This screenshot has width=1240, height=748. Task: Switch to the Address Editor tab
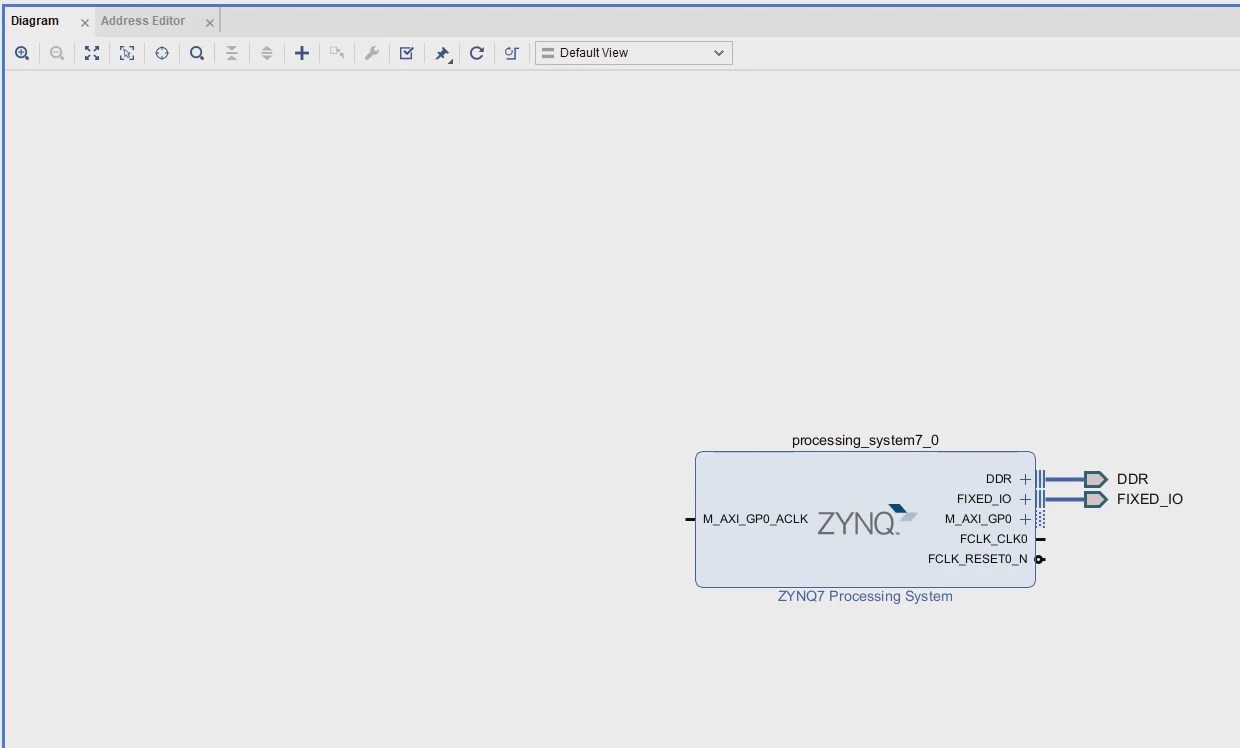pyautogui.click(x=143, y=21)
